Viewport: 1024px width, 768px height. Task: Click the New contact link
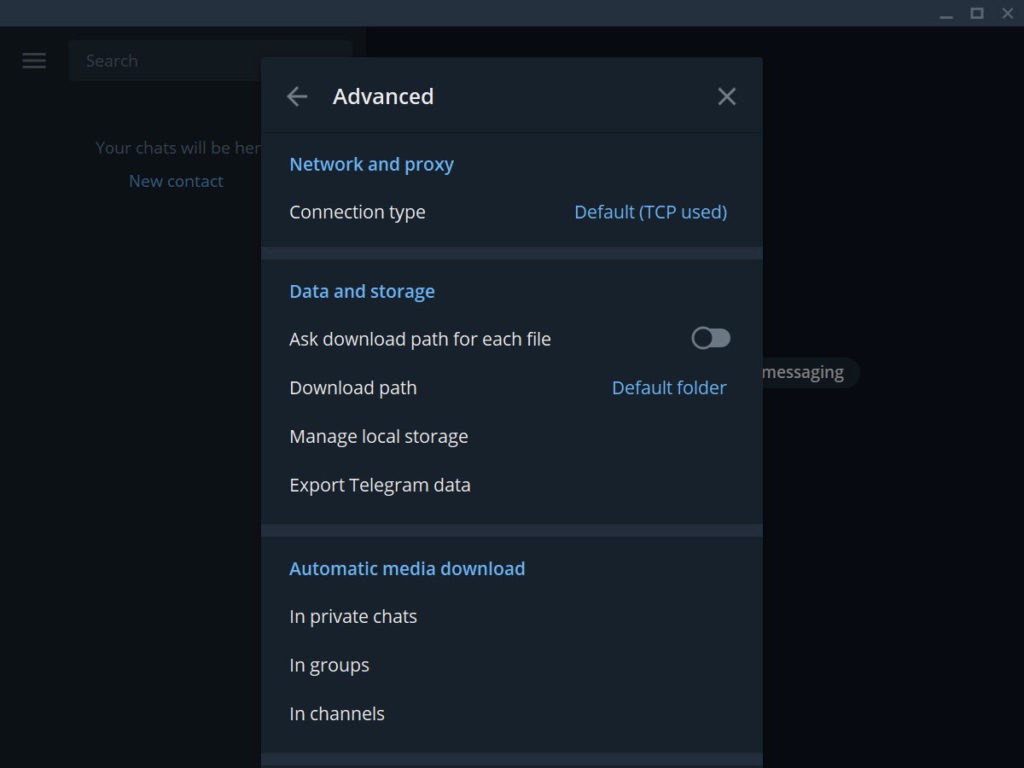click(x=176, y=181)
